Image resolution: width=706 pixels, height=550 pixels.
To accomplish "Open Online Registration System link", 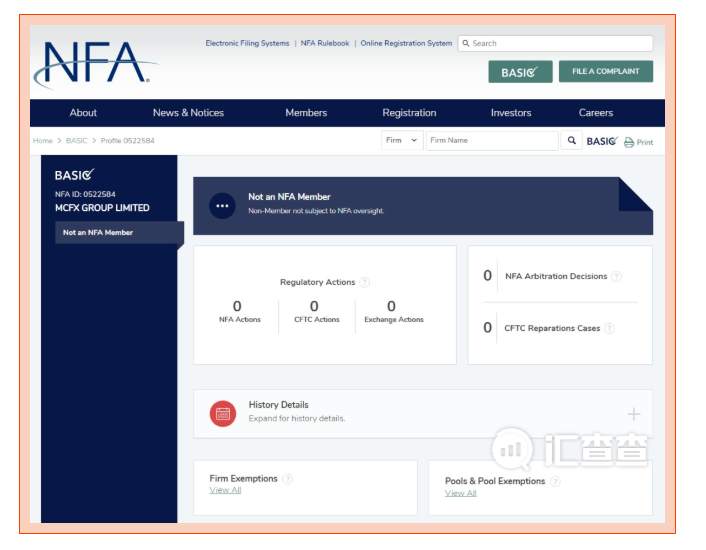I will pos(406,43).
